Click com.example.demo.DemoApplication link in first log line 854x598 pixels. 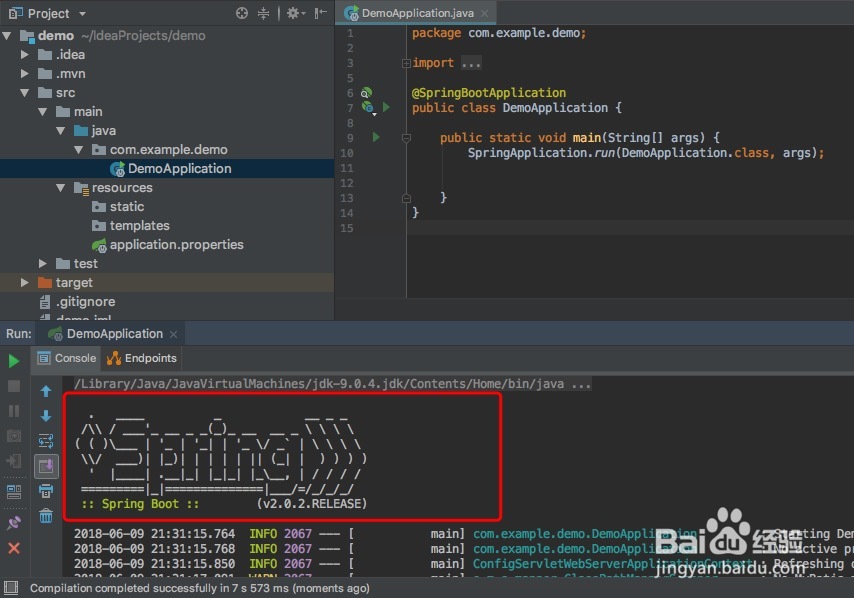584,534
